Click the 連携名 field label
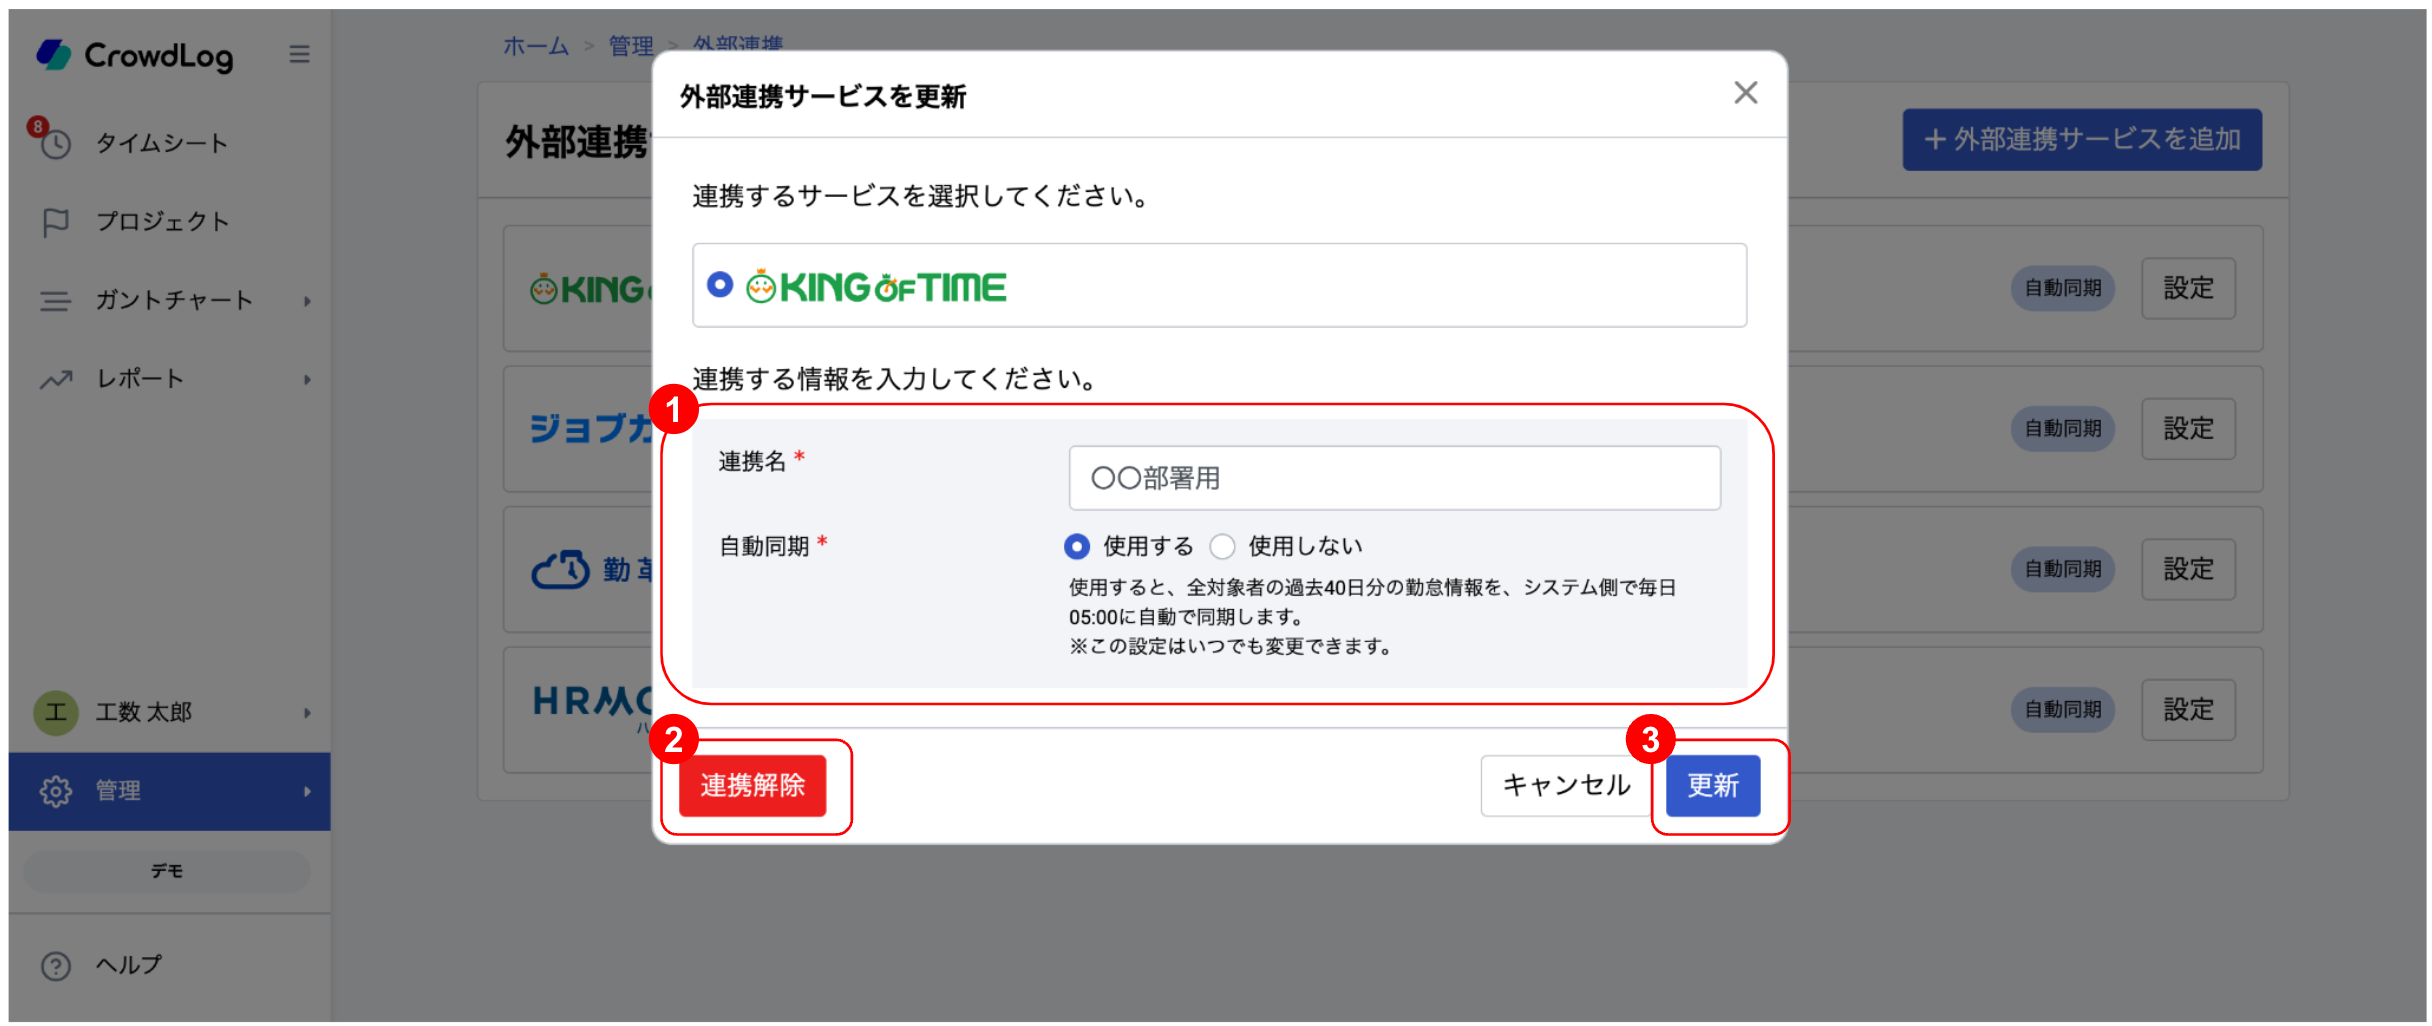Image resolution: width=2432 pixels, height=1026 pixels. tap(753, 462)
